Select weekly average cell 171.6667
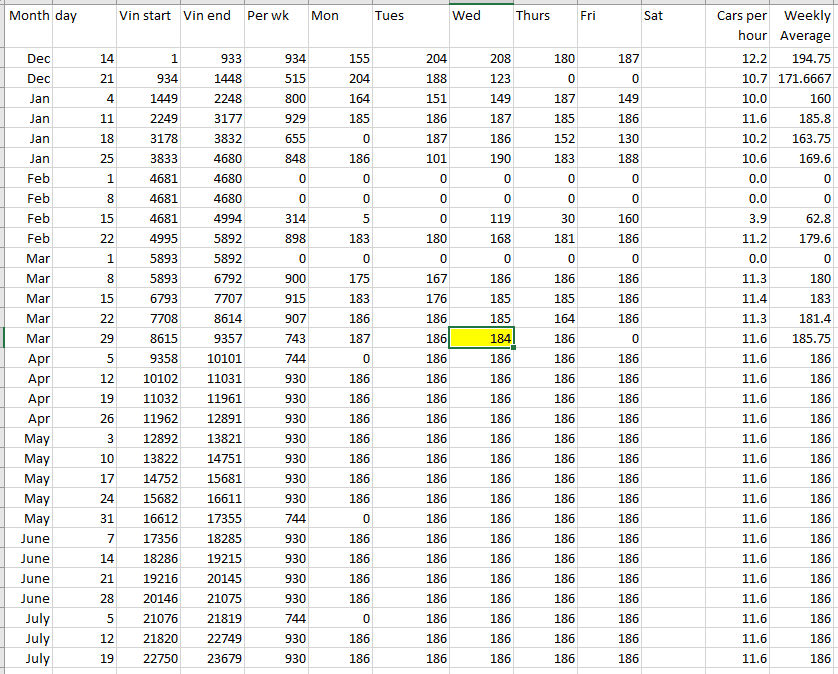Screen dimensions: 838x674 click(804, 79)
